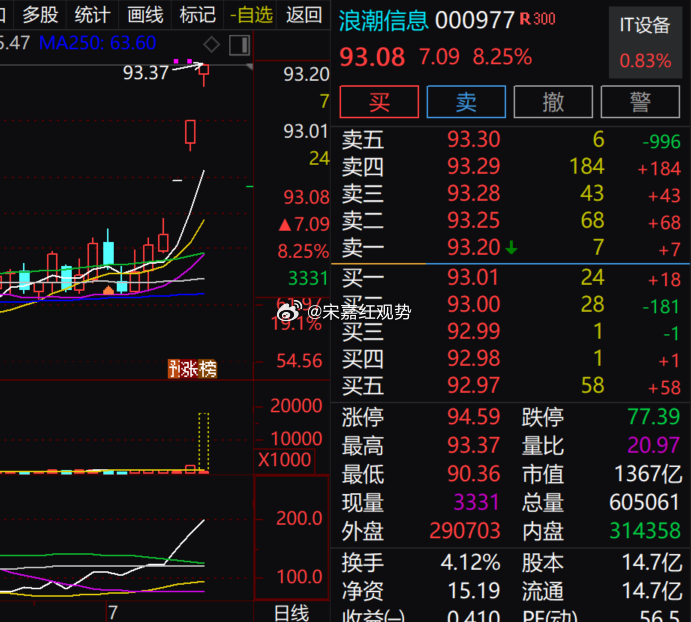The width and height of the screenshot is (691, 622).
Task: Click the 返回 menu item
Action: click(304, 15)
